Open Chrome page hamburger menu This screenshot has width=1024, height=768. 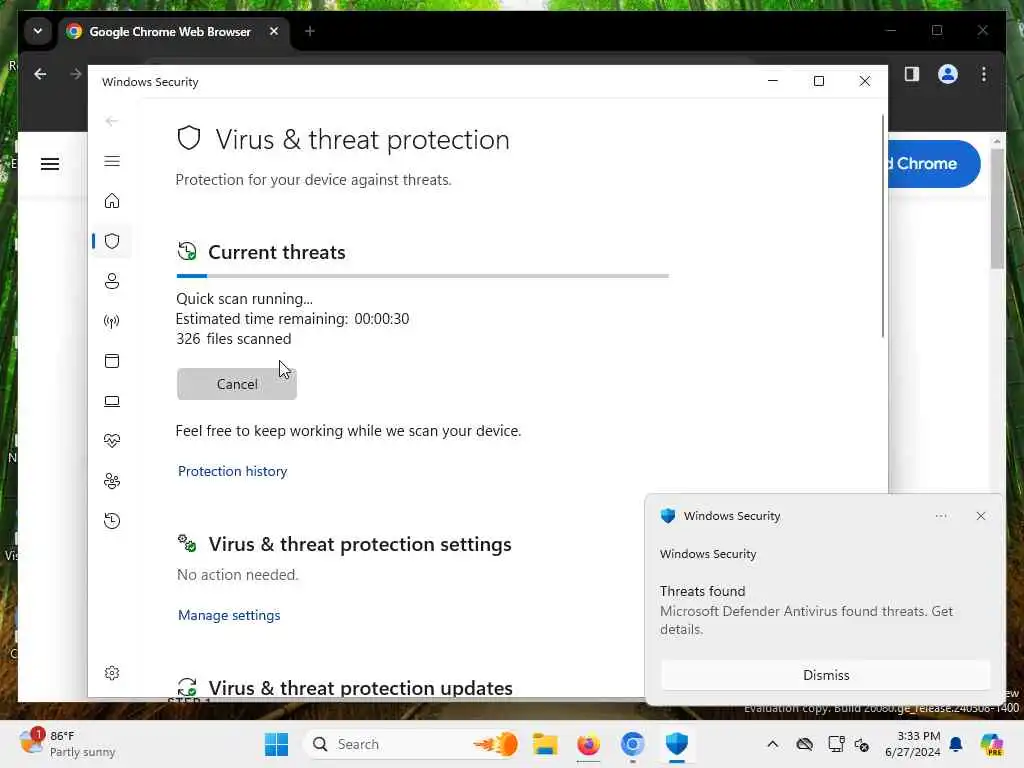tap(50, 164)
